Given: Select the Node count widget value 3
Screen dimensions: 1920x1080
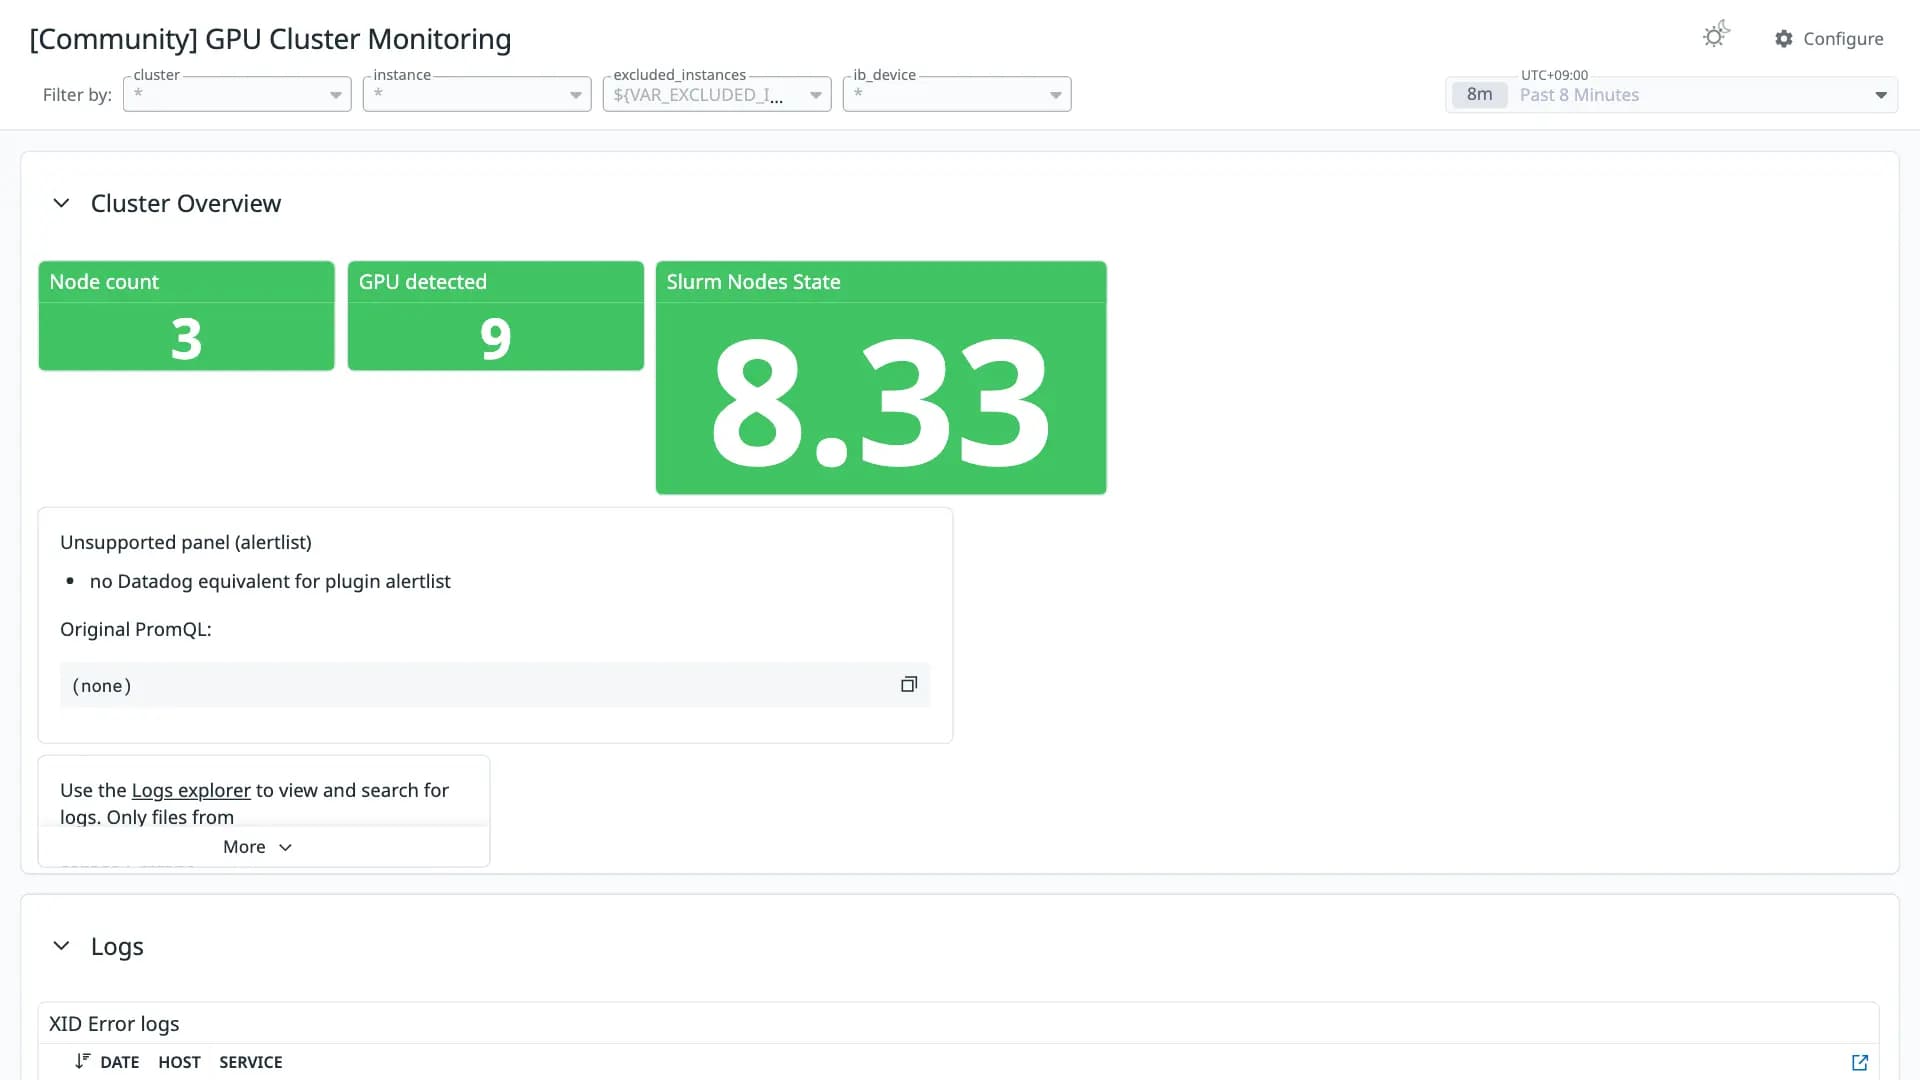Looking at the screenshot, I should coord(186,338).
